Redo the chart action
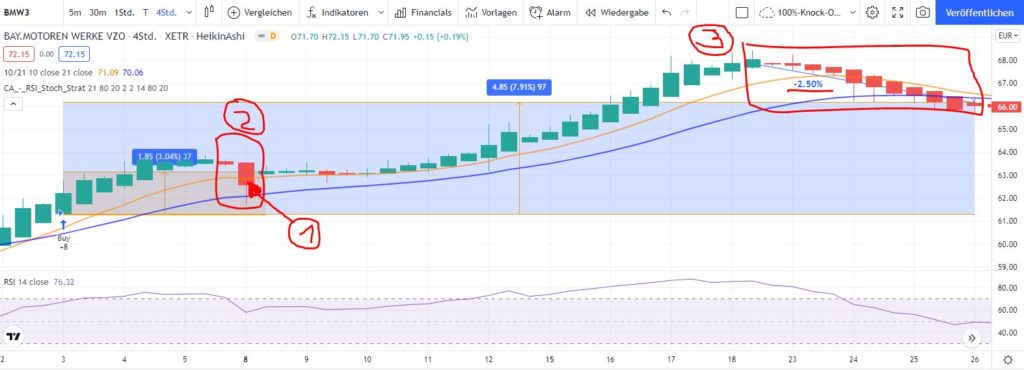 (x=684, y=12)
